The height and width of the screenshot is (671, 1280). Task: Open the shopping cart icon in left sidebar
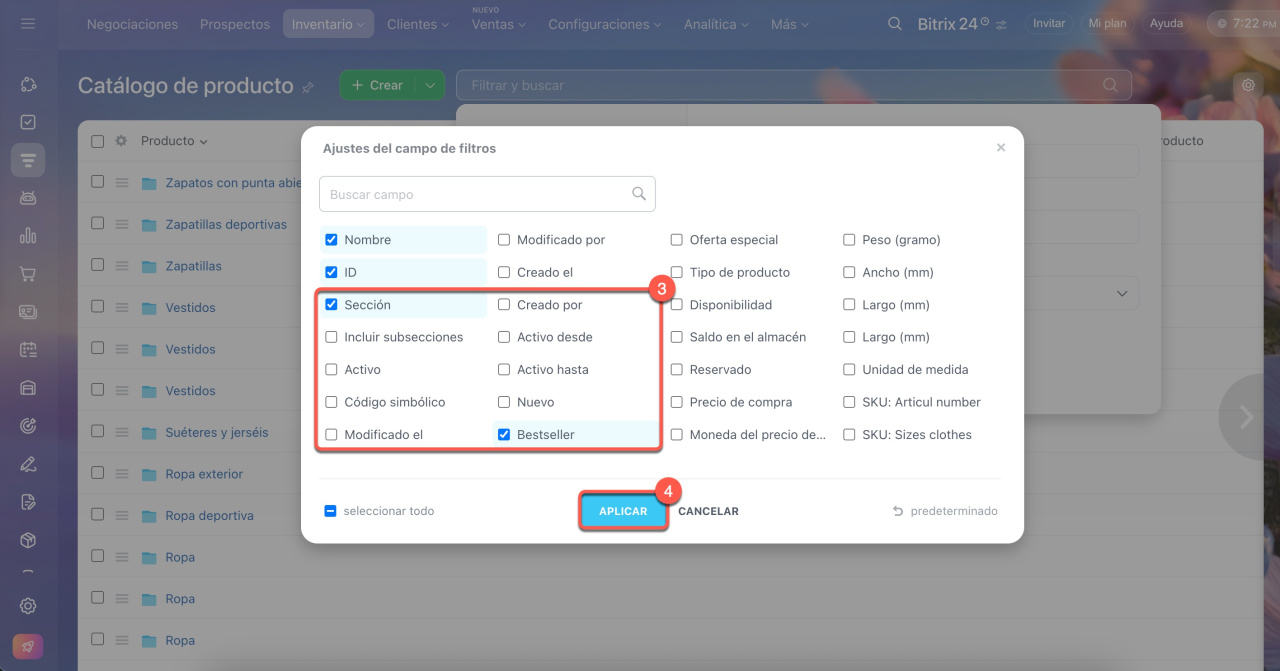point(28,274)
